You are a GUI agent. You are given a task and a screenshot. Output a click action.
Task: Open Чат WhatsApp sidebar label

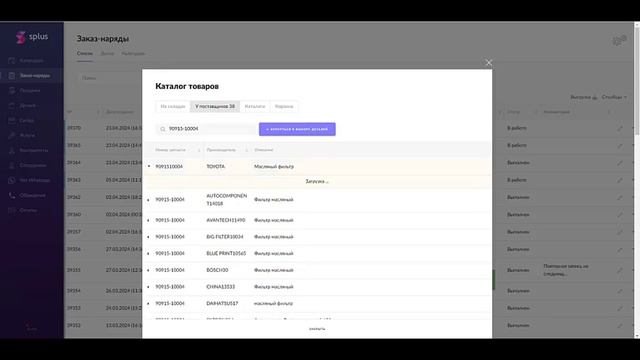[35, 180]
